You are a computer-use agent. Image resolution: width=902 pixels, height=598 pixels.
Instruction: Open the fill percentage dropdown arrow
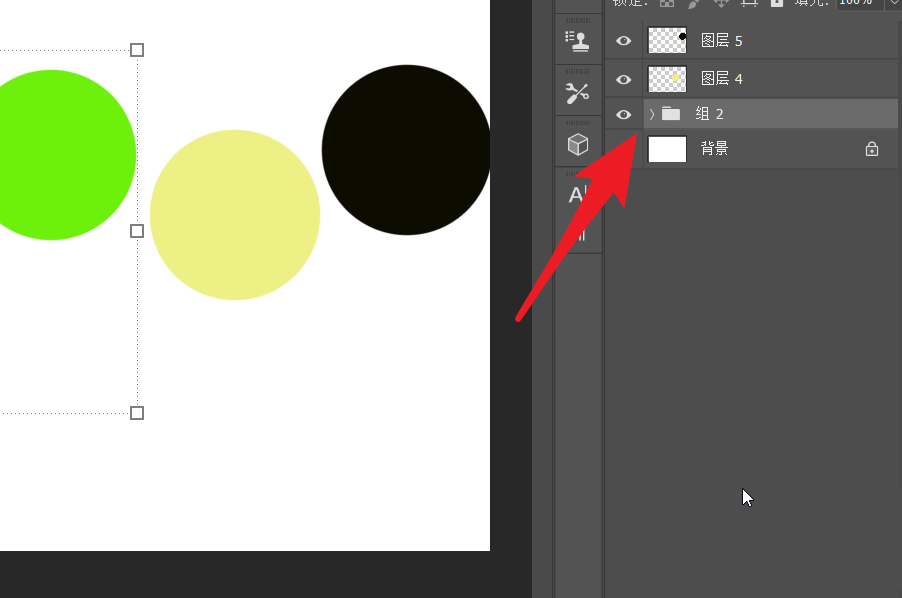(893, 3)
